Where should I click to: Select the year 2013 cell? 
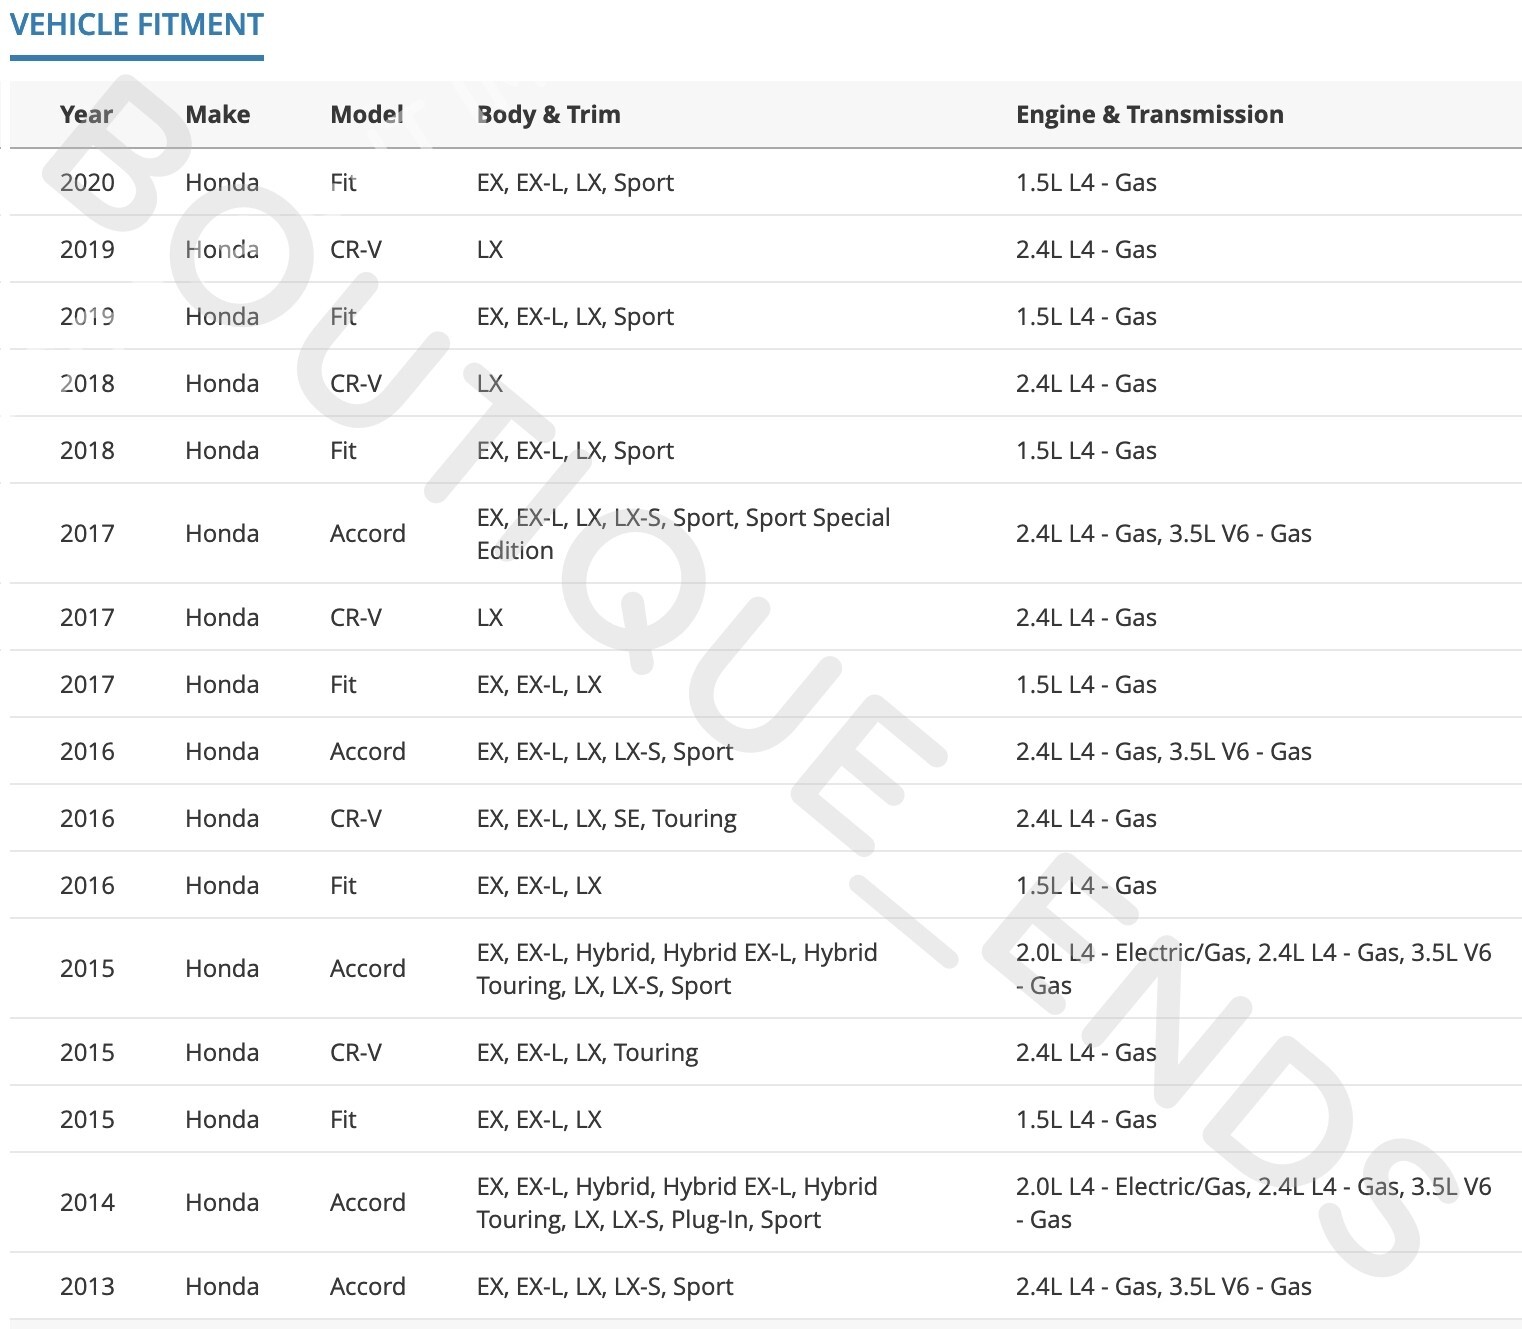[87, 1286]
